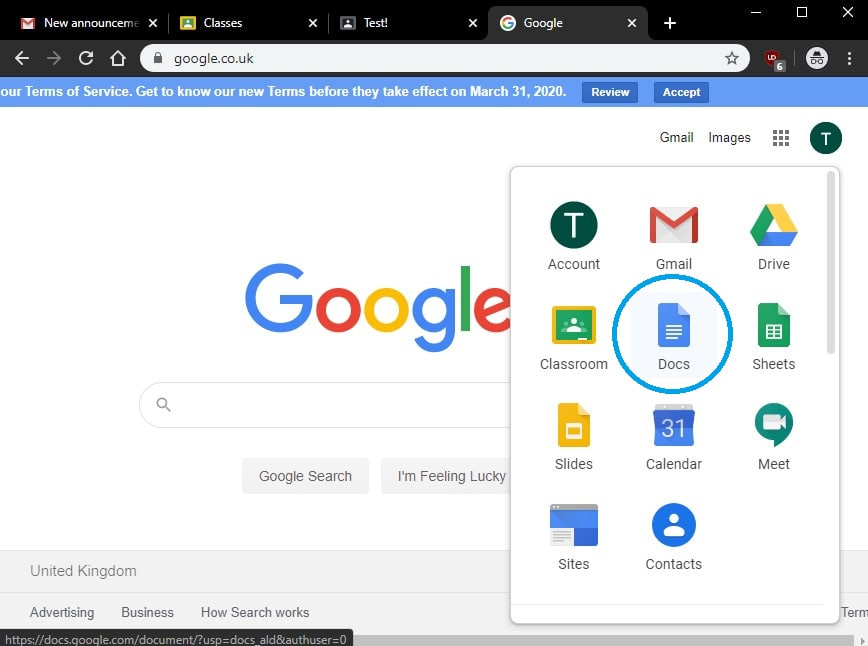Click the green profile avatar
The width and height of the screenshot is (868, 646).
pyautogui.click(x=825, y=138)
